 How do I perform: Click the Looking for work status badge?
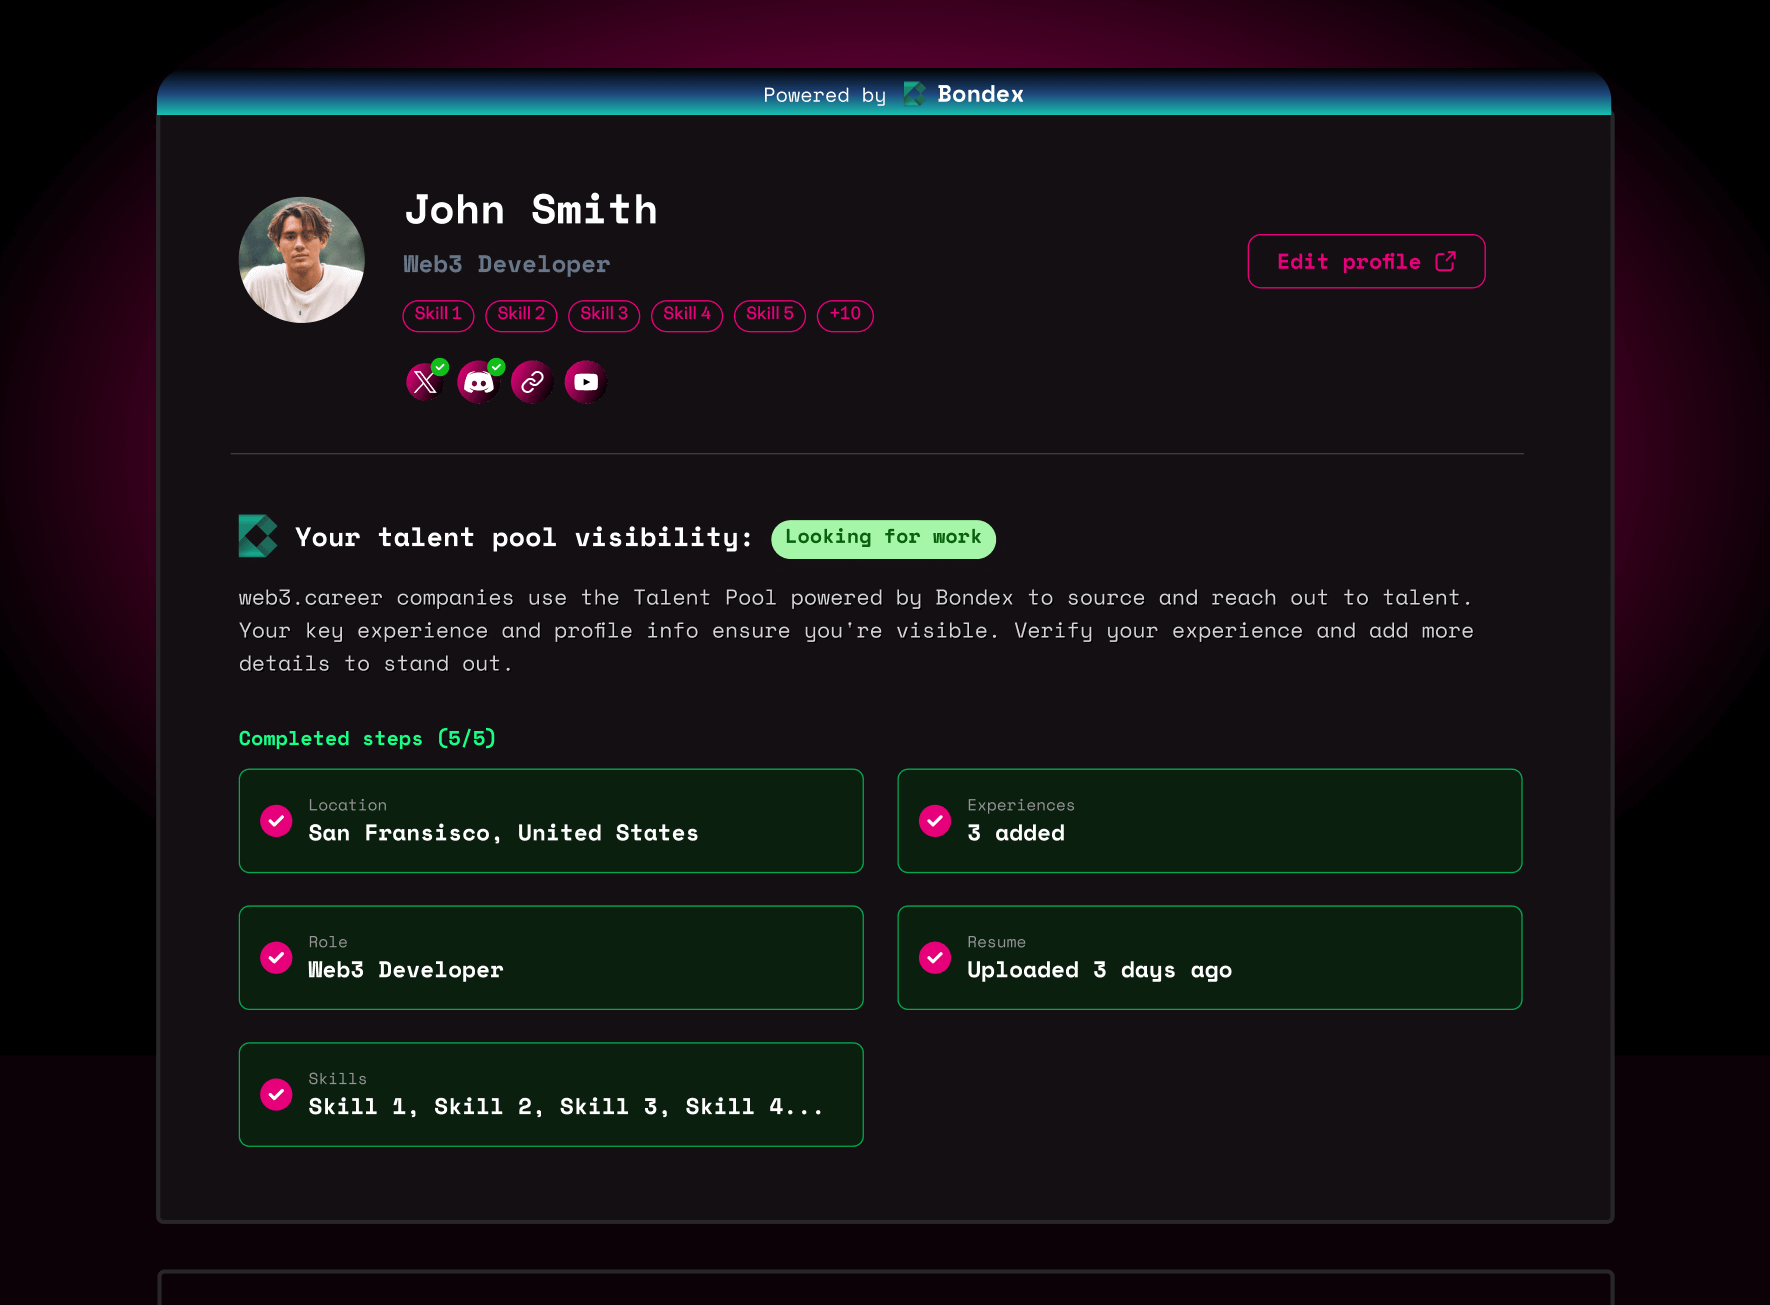pyautogui.click(x=883, y=538)
